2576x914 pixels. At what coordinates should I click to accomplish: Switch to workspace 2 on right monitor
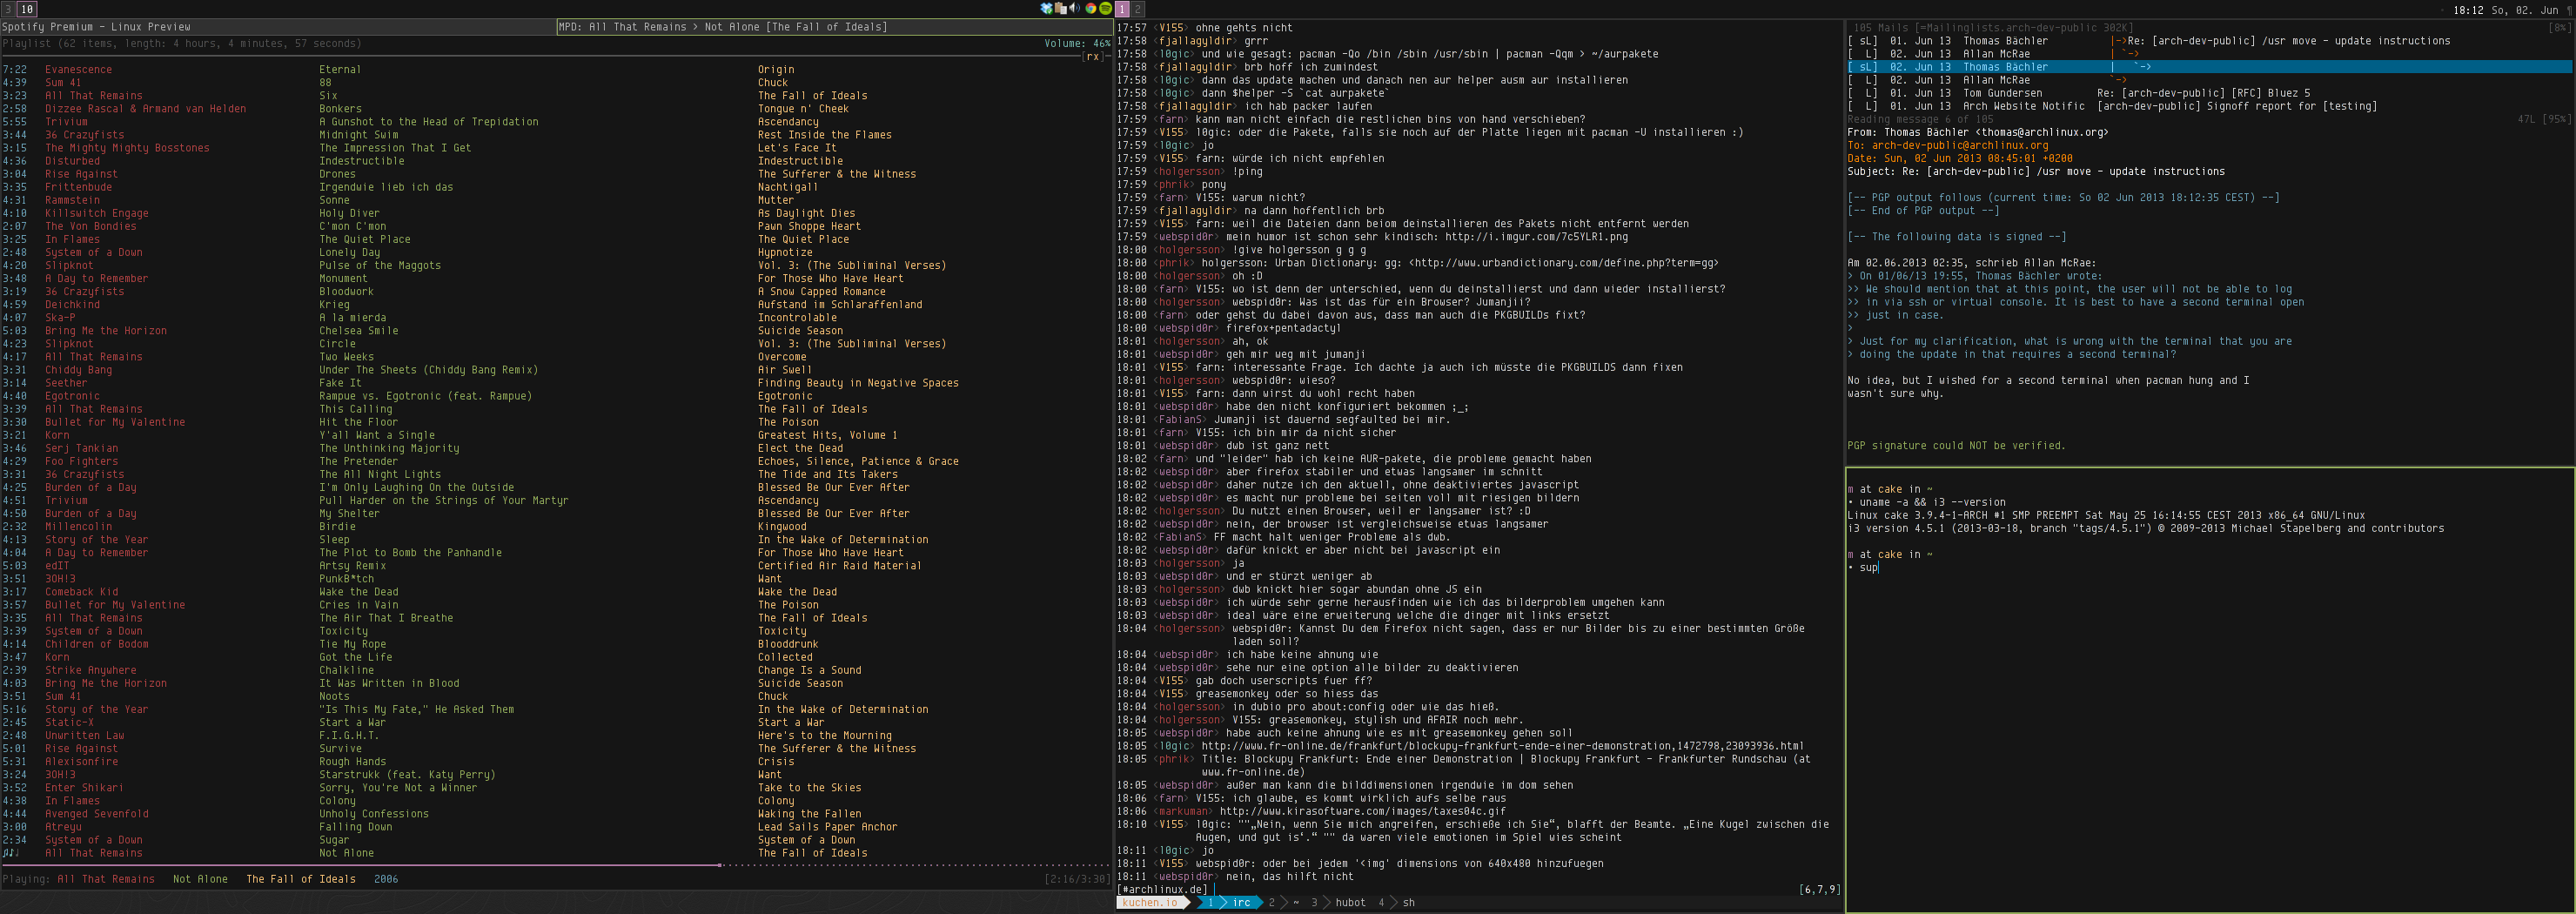pyautogui.click(x=1137, y=8)
